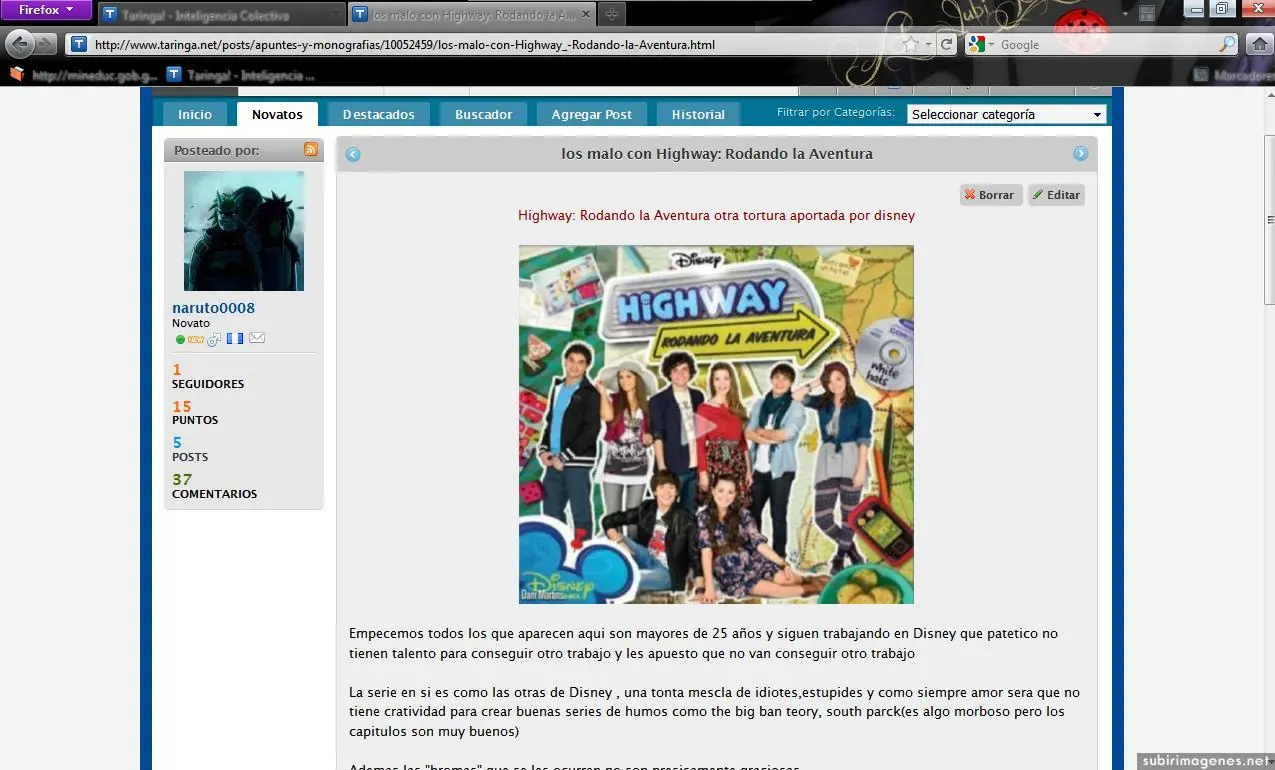1275x770 pixels.
Task: Click the 'Filtrar por Categorías:' label
Action: [836, 112]
